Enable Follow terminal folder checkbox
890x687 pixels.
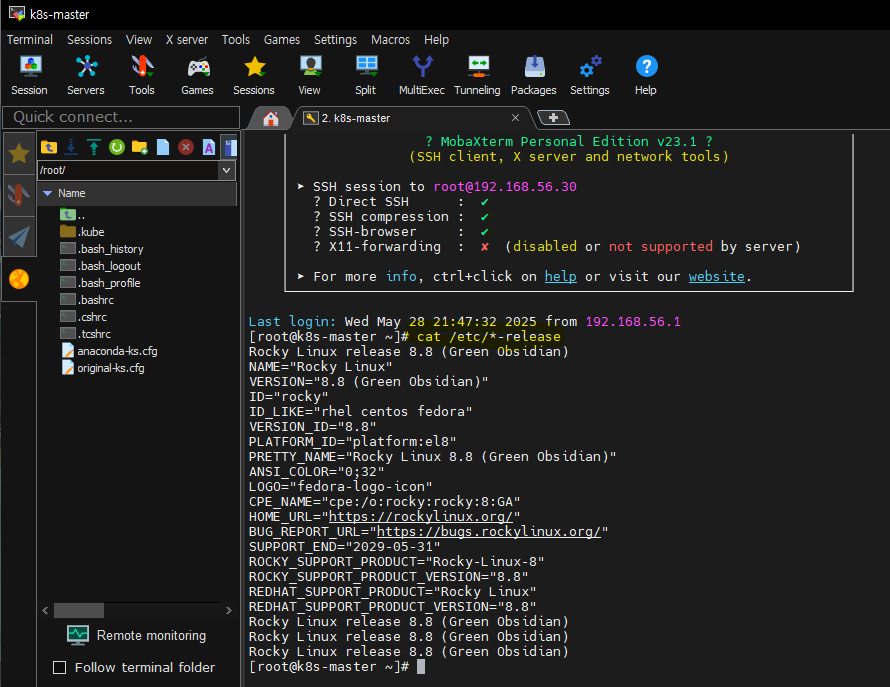click(x=59, y=667)
